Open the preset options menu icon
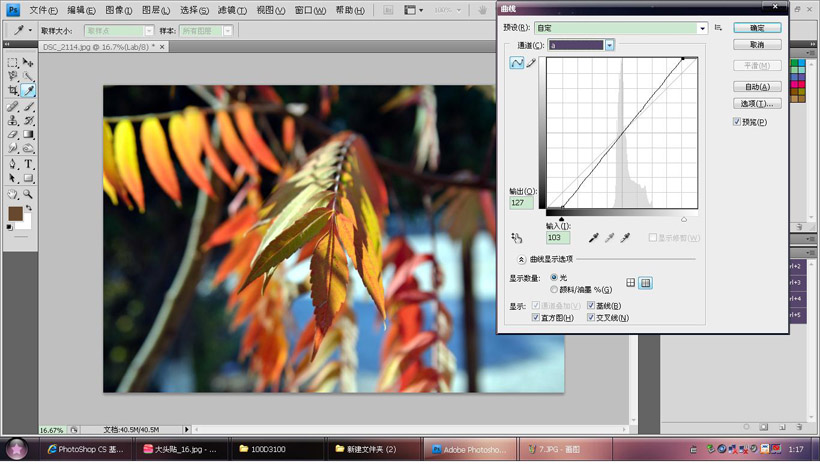 click(x=719, y=28)
